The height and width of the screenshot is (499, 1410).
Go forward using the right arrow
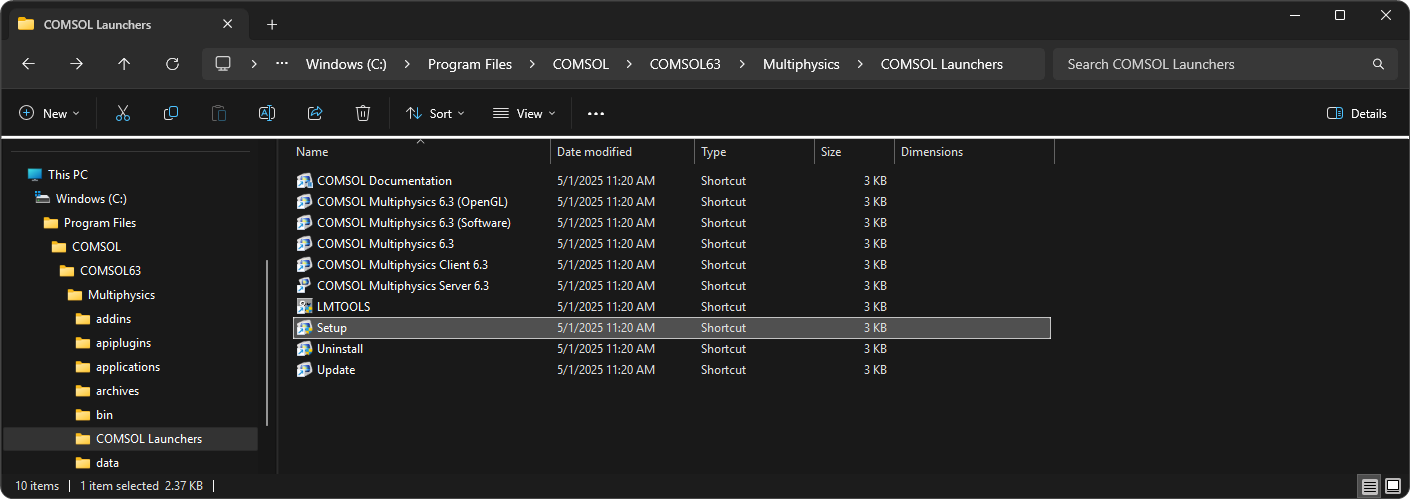tap(76, 64)
